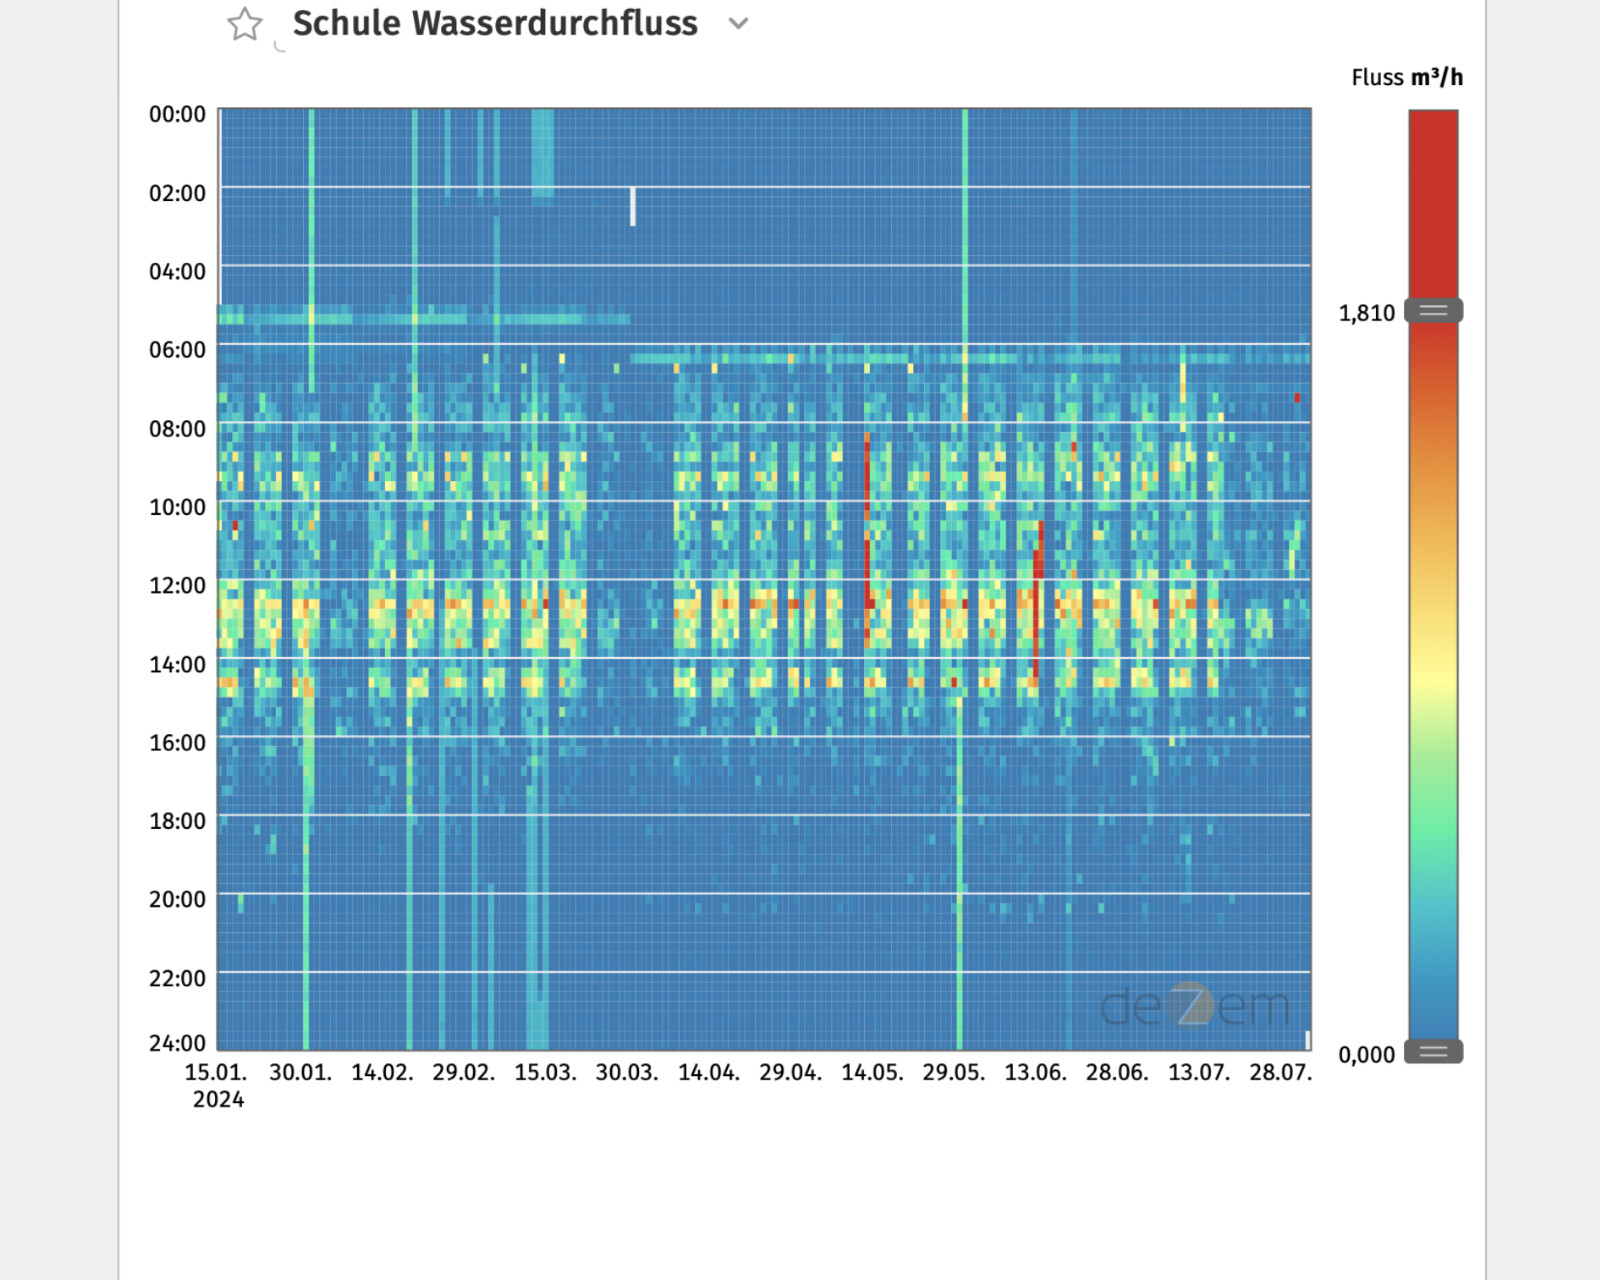Click the "1,810" value label on the scale

click(1367, 312)
